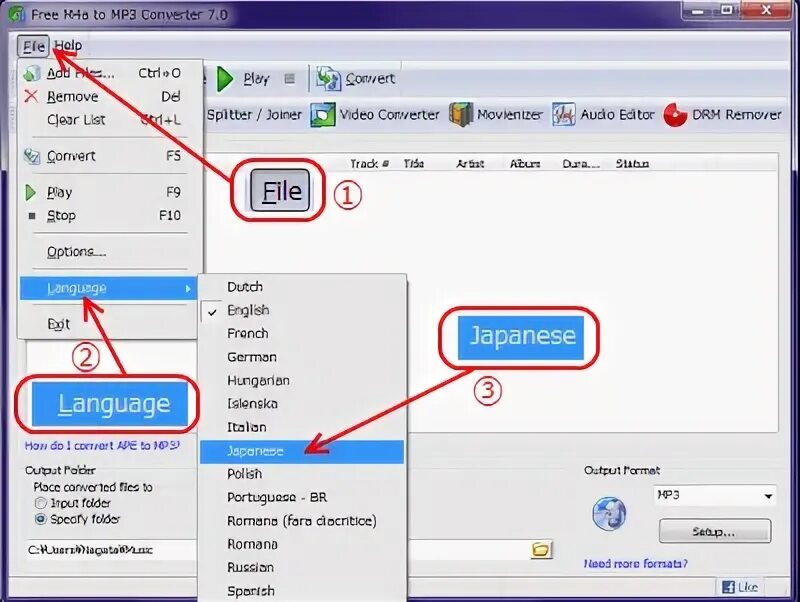Open the Help menu
The width and height of the screenshot is (800, 602).
68,45
